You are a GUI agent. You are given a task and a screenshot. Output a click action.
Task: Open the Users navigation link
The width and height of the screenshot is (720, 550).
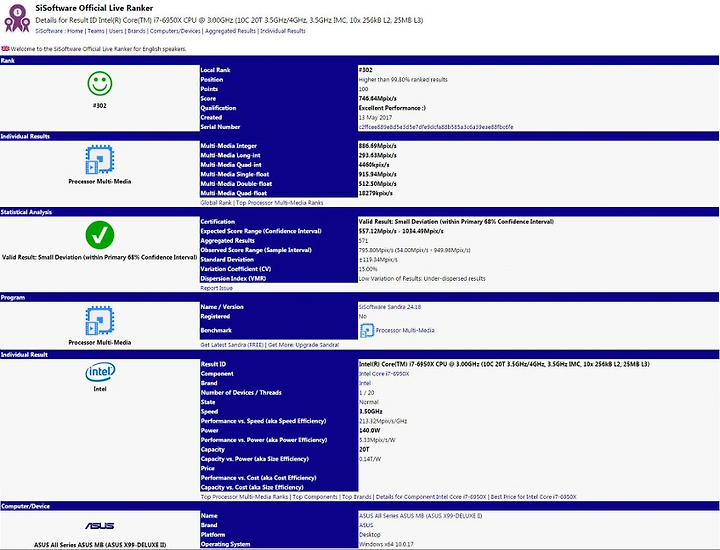pyautogui.click(x=116, y=31)
